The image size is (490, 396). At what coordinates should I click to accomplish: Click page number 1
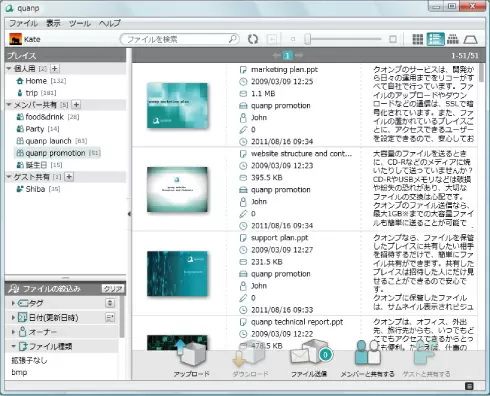287,55
